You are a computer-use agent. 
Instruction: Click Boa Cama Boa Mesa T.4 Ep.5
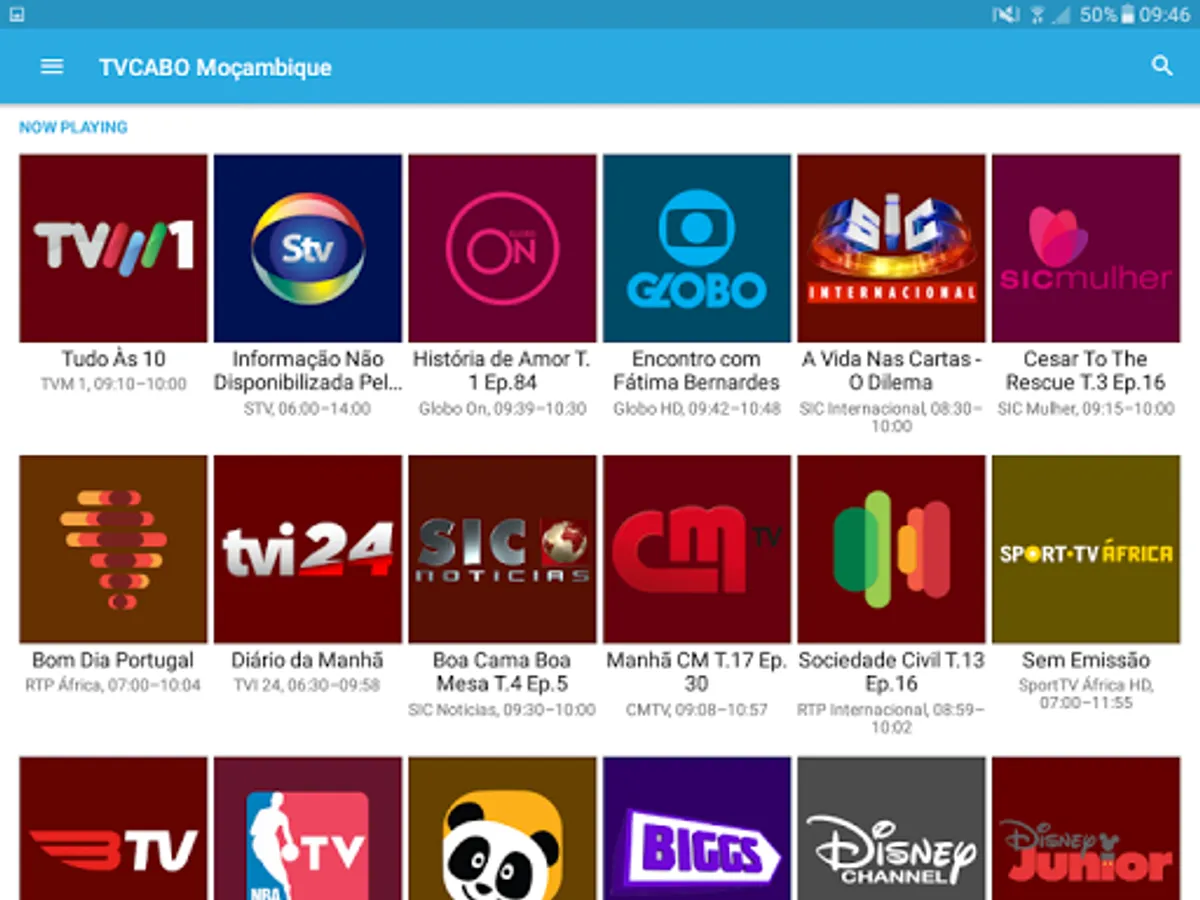tap(502, 672)
